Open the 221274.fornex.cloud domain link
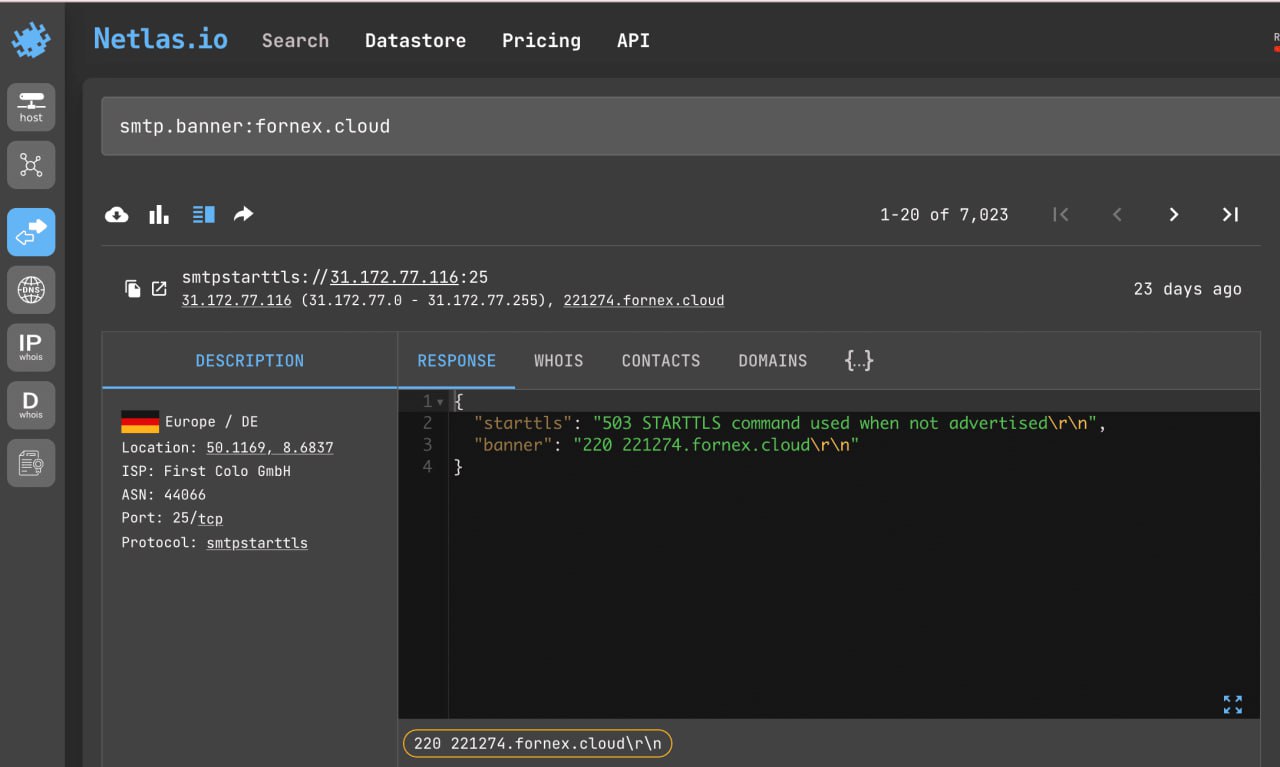Screen dimensions: 1280x767 (644, 300)
